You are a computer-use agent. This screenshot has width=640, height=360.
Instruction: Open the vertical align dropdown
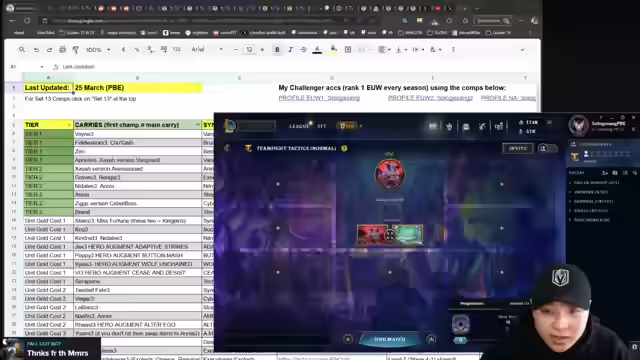[x=401, y=49]
